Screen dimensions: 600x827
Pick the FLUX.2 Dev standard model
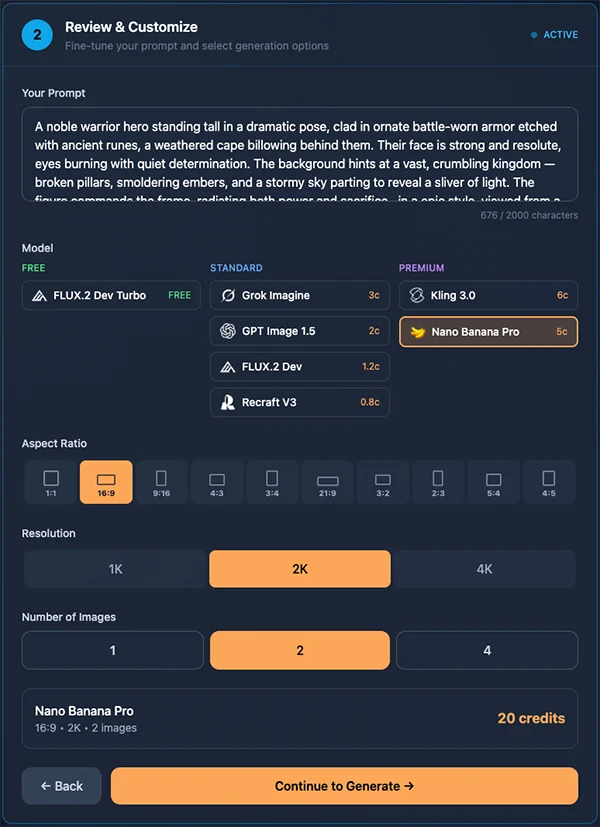(299, 366)
